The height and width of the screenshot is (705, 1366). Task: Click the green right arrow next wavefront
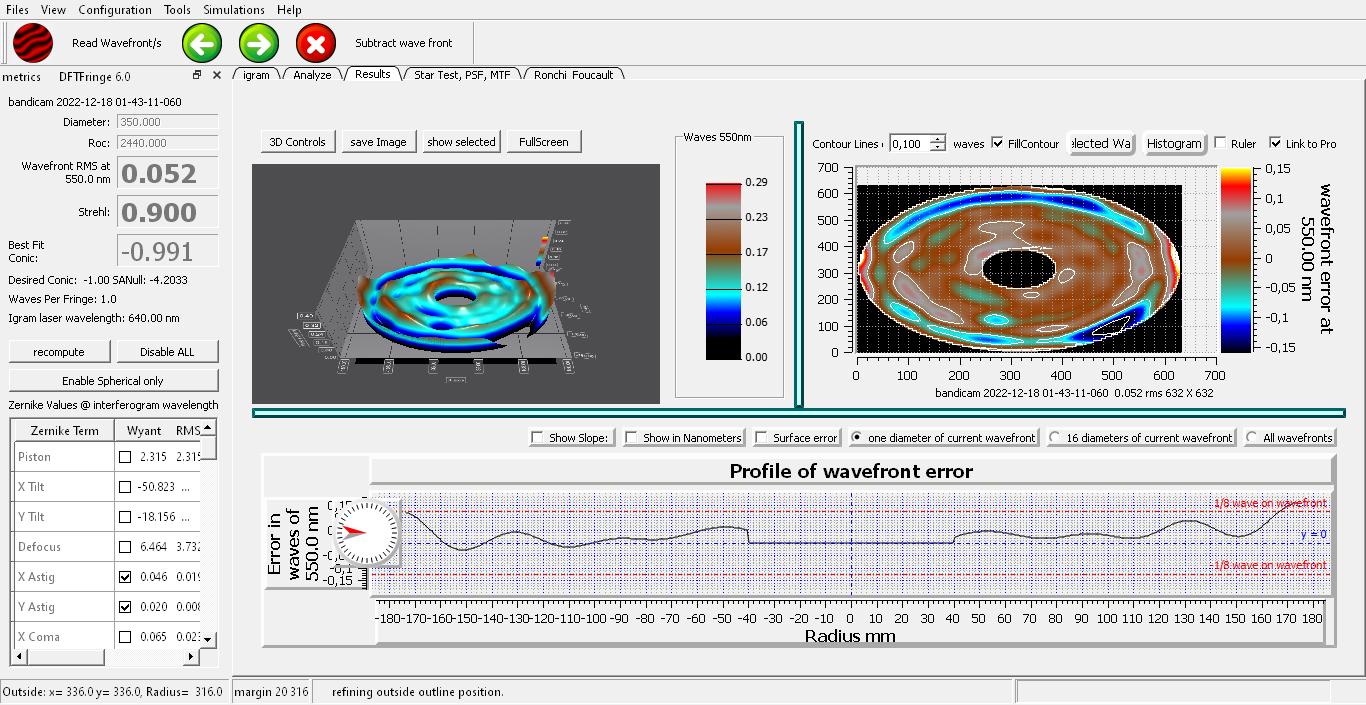259,43
